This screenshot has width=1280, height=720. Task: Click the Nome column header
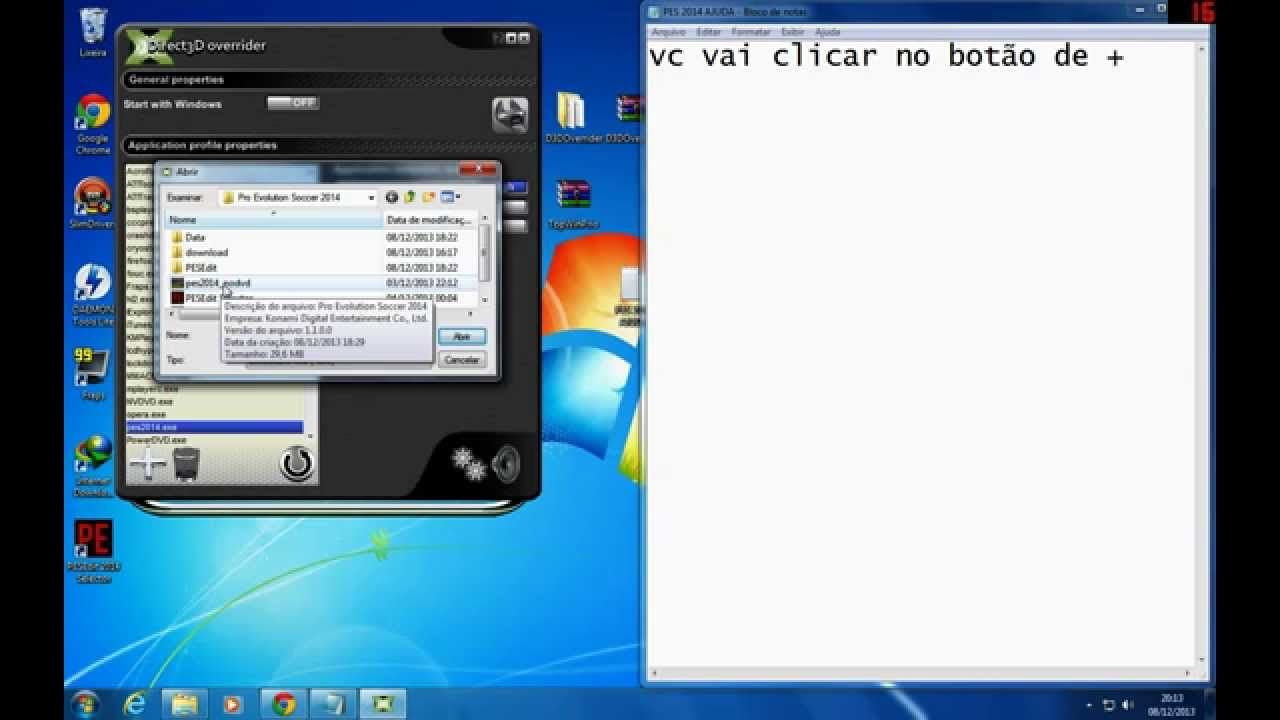coord(274,220)
